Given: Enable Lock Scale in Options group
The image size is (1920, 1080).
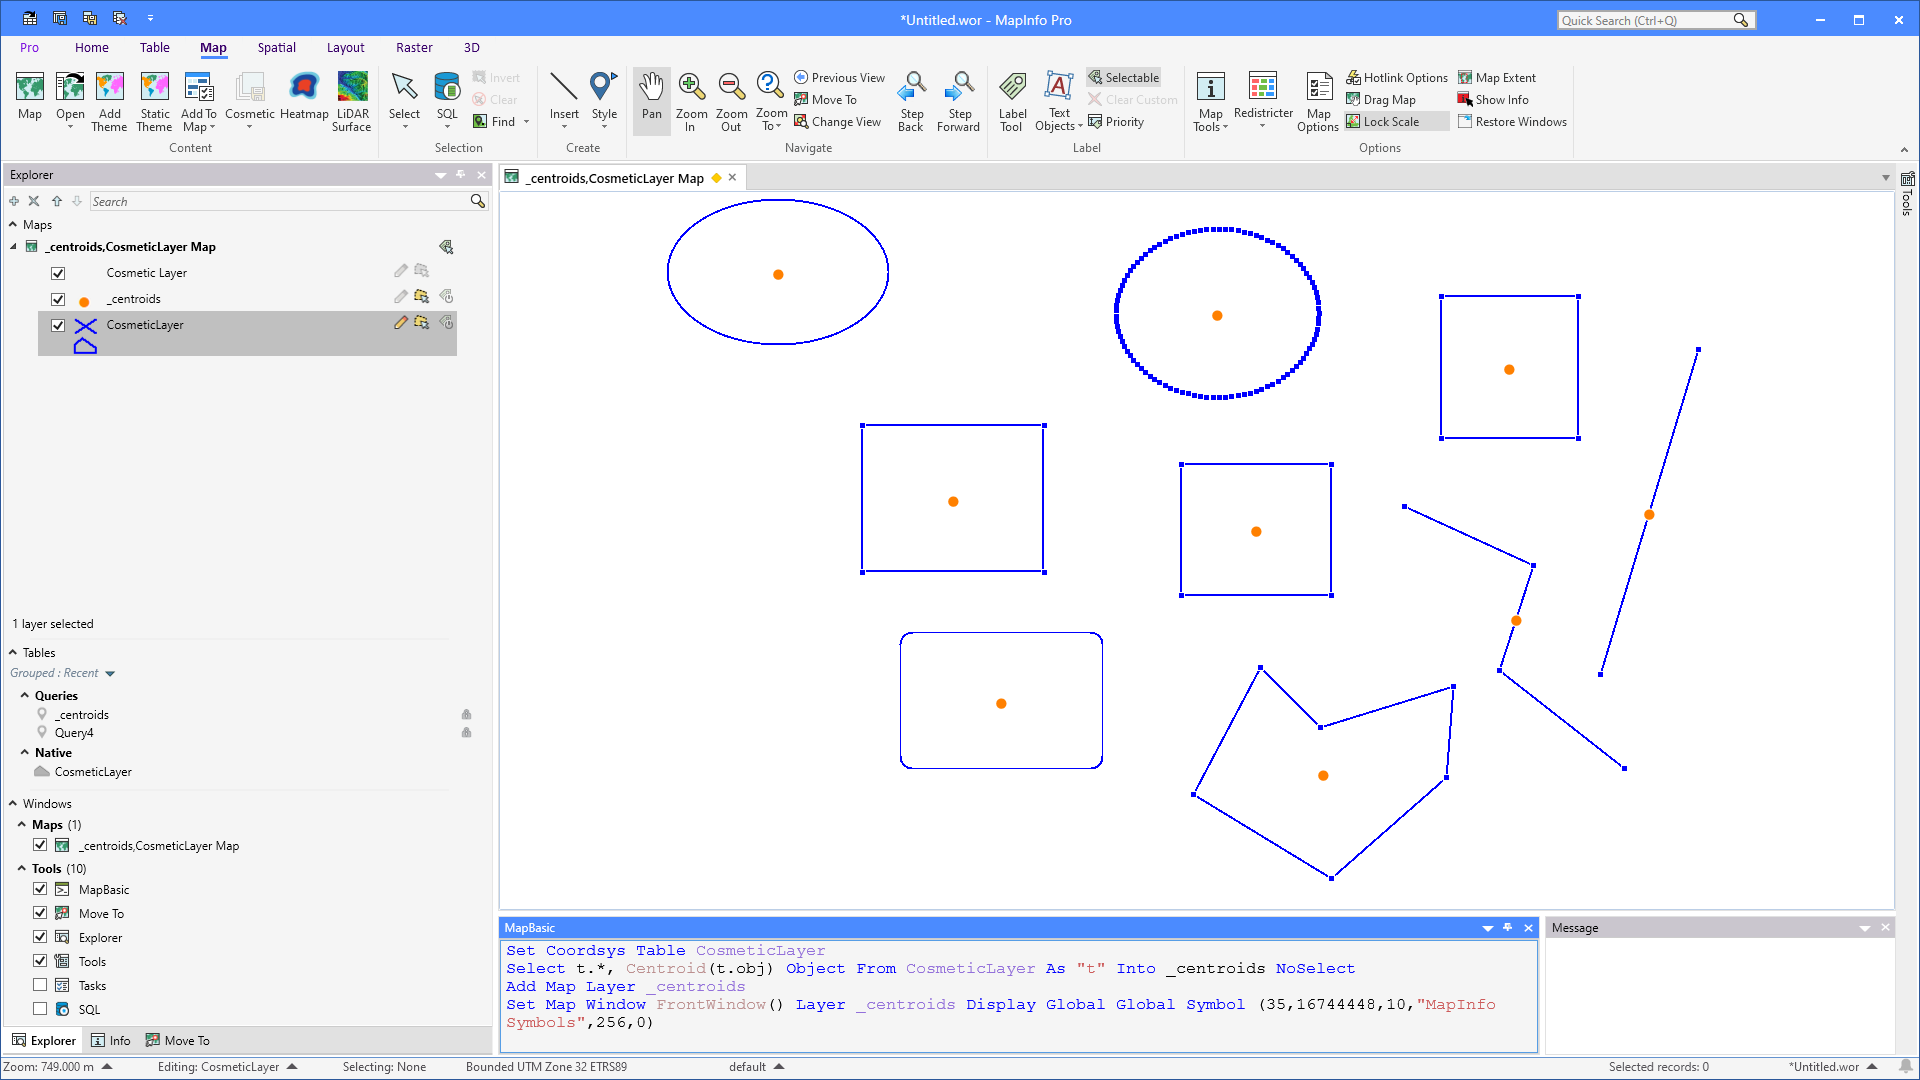Looking at the screenshot, I should point(1388,121).
